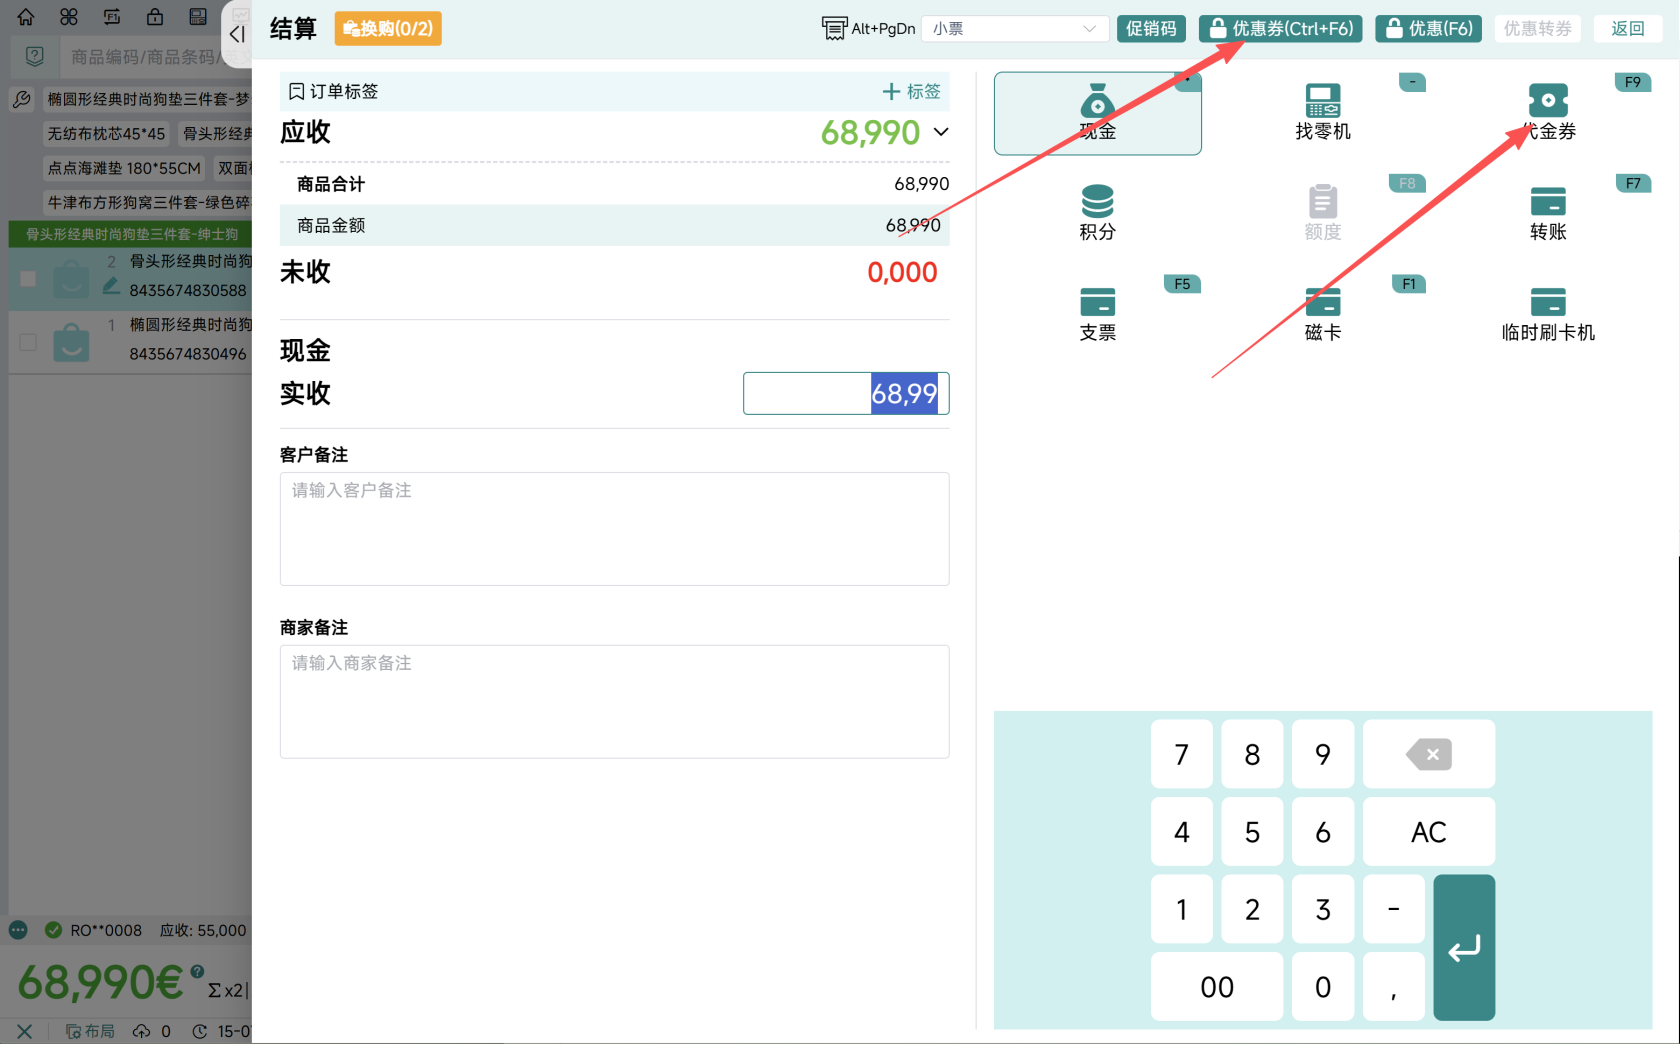This screenshot has width=1680, height=1044.
Task: Tick checkbox for item 8435674830496
Action: point(28,342)
